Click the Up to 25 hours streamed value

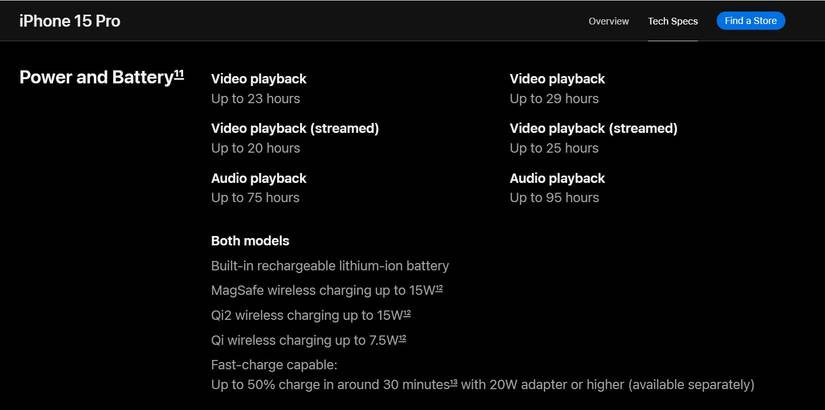point(554,148)
